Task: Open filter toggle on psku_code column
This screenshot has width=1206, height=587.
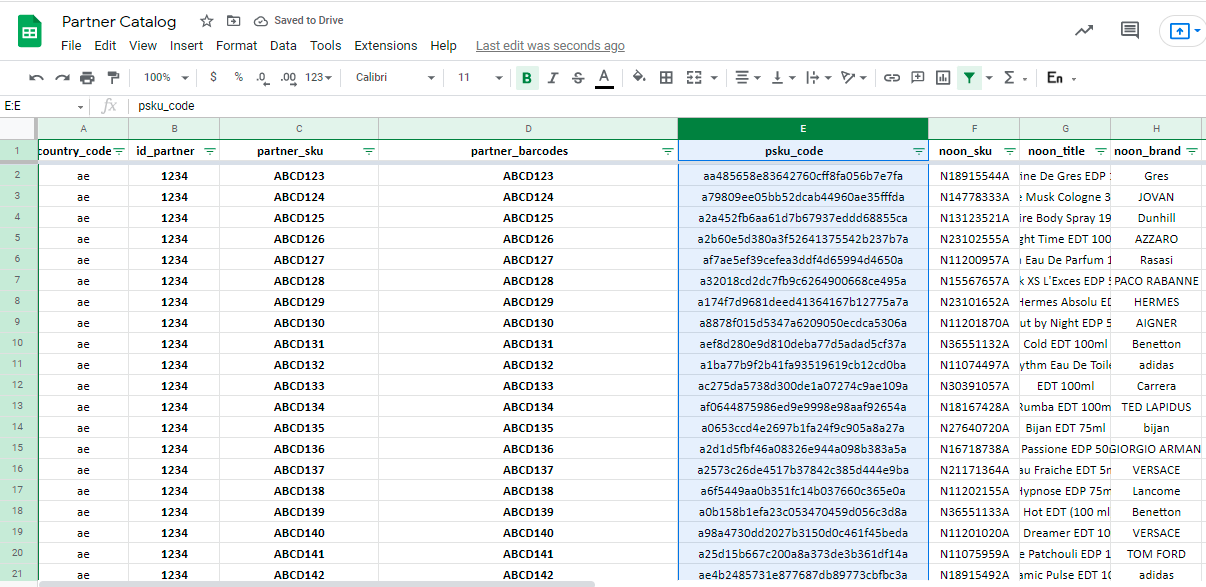Action: tap(919, 151)
